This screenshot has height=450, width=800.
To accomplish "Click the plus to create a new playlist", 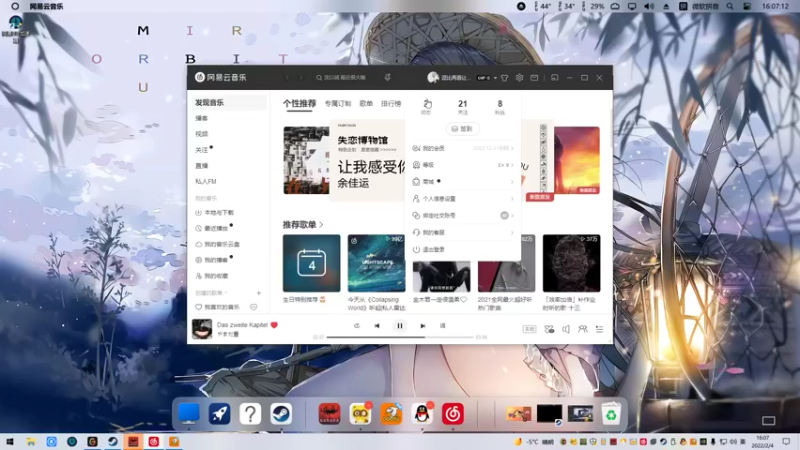I will (x=259, y=293).
